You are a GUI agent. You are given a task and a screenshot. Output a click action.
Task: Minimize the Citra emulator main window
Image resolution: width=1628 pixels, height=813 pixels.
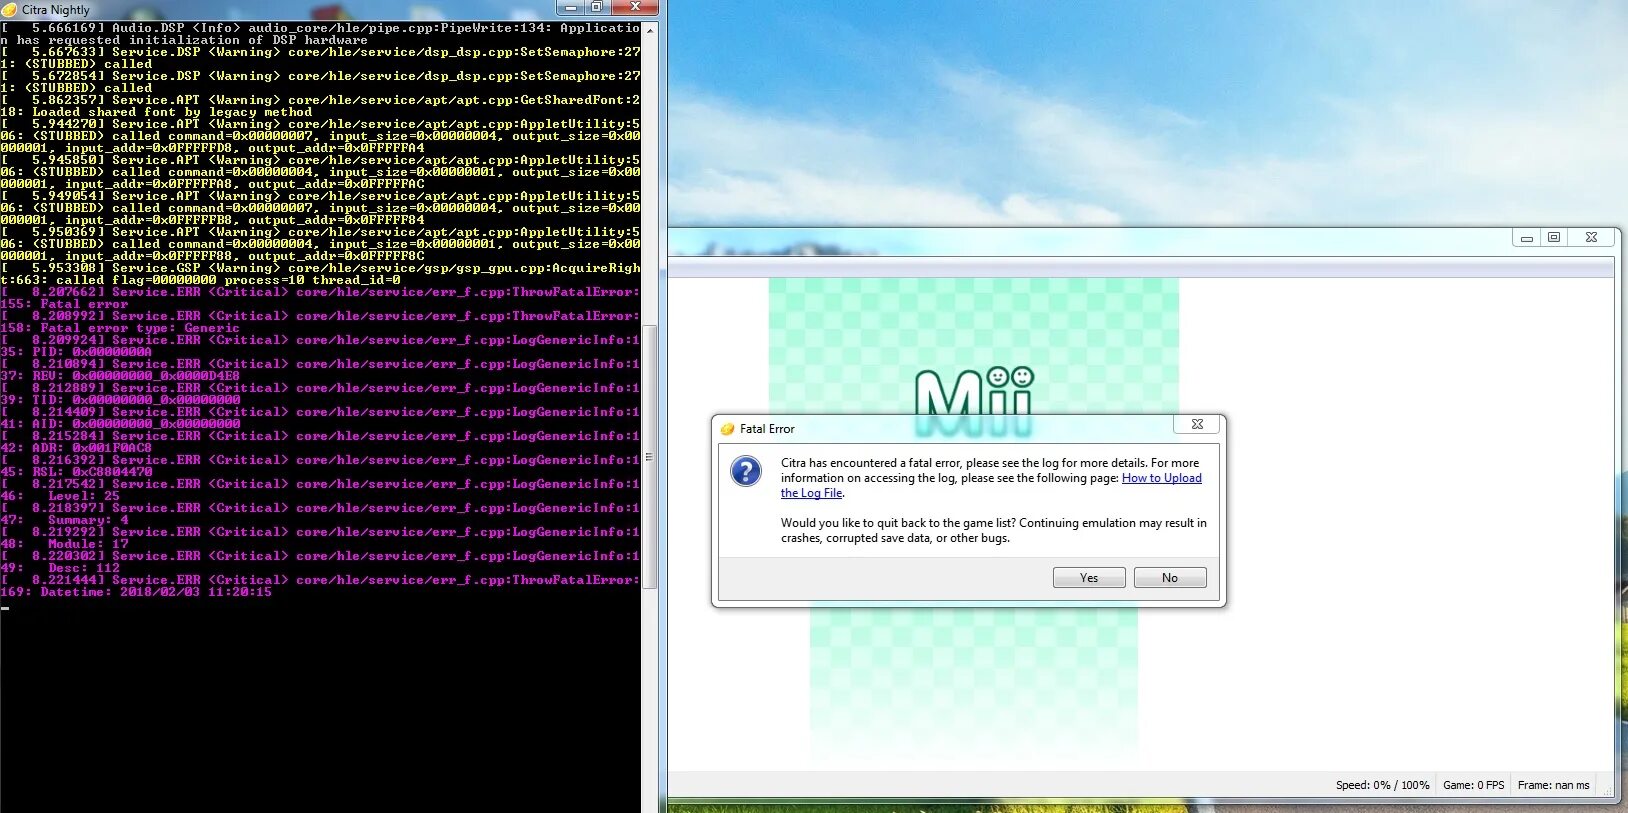(1526, 238)
